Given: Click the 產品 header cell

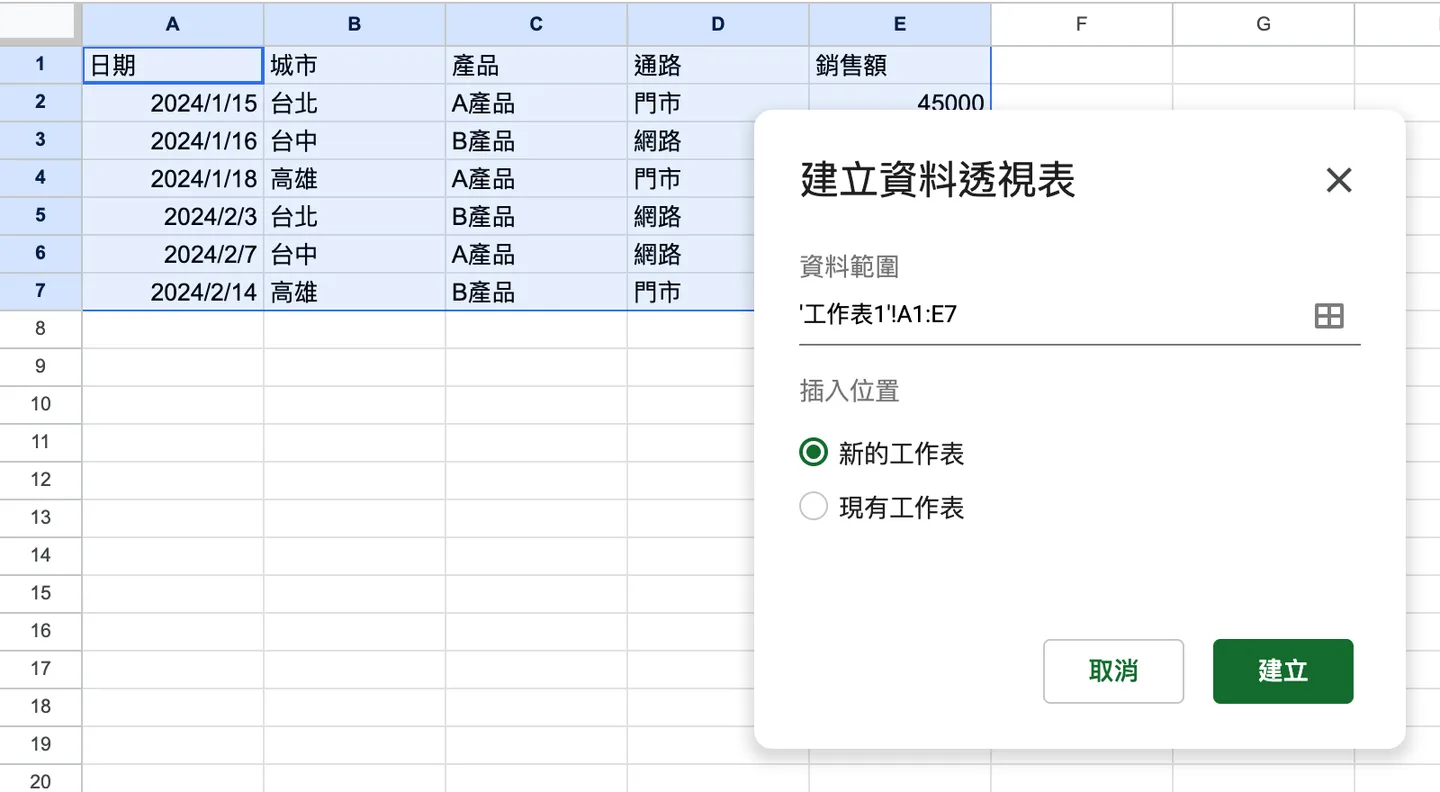Looking at the screenshot, I should coord(536,65).
